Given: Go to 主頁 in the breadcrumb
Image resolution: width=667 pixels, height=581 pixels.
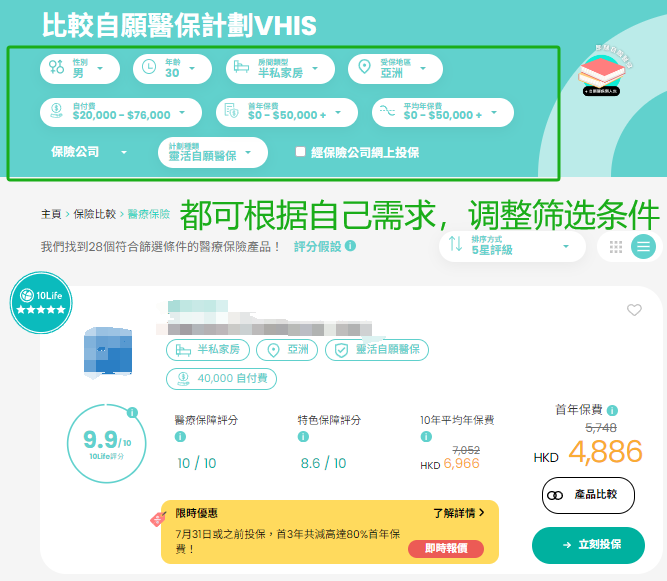Looking at the screenshot, I should [51, 214].
